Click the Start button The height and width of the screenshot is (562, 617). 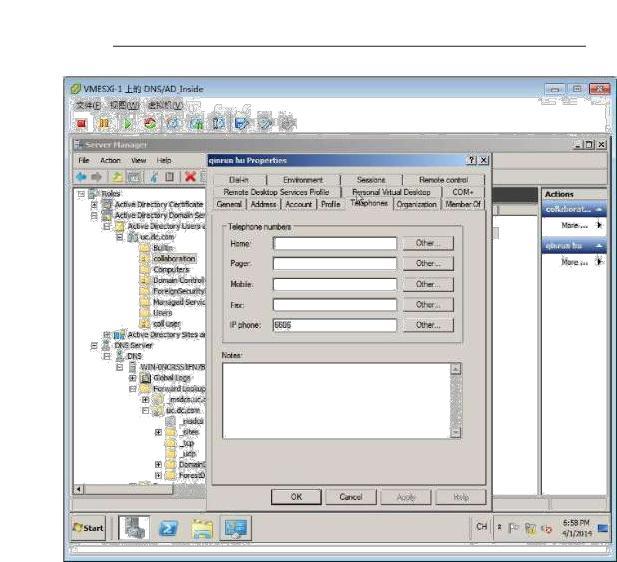click(x=89, y=528)
